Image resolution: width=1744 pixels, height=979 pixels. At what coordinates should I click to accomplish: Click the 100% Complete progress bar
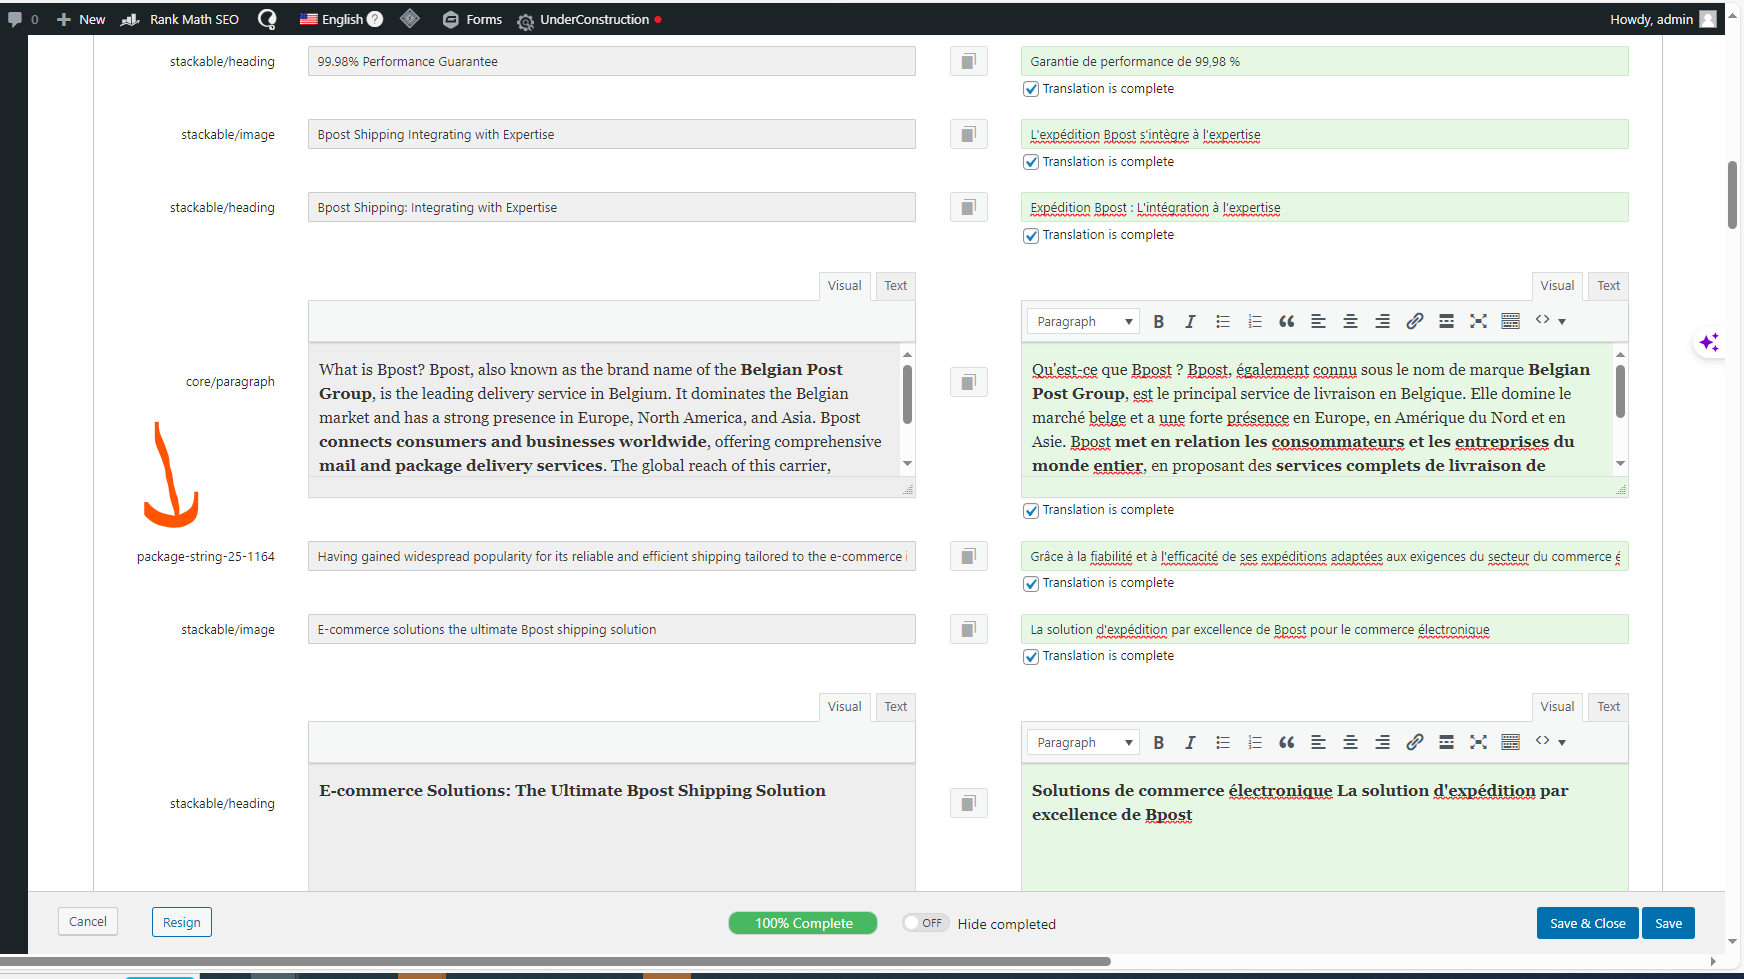pyautogui.click(x=803, y=923)
